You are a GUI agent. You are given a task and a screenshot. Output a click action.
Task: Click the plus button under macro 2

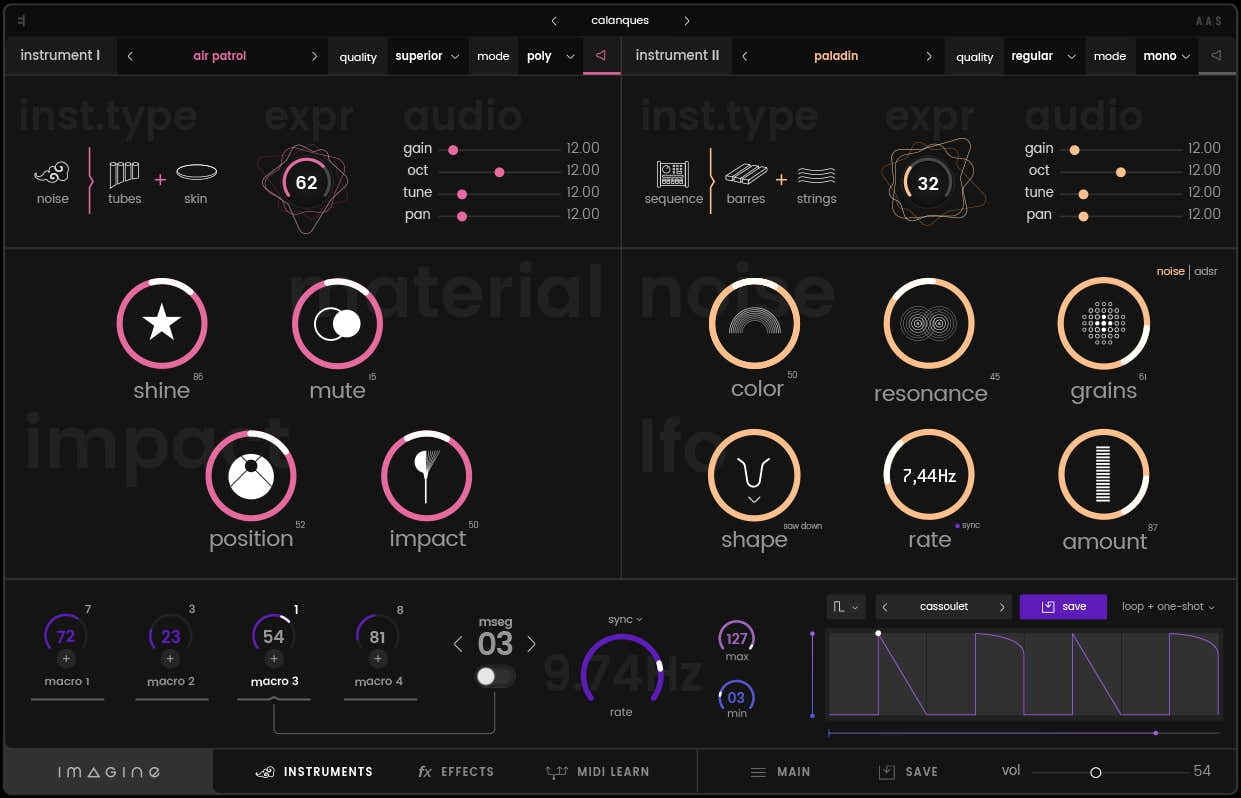(x=170, y=658)
